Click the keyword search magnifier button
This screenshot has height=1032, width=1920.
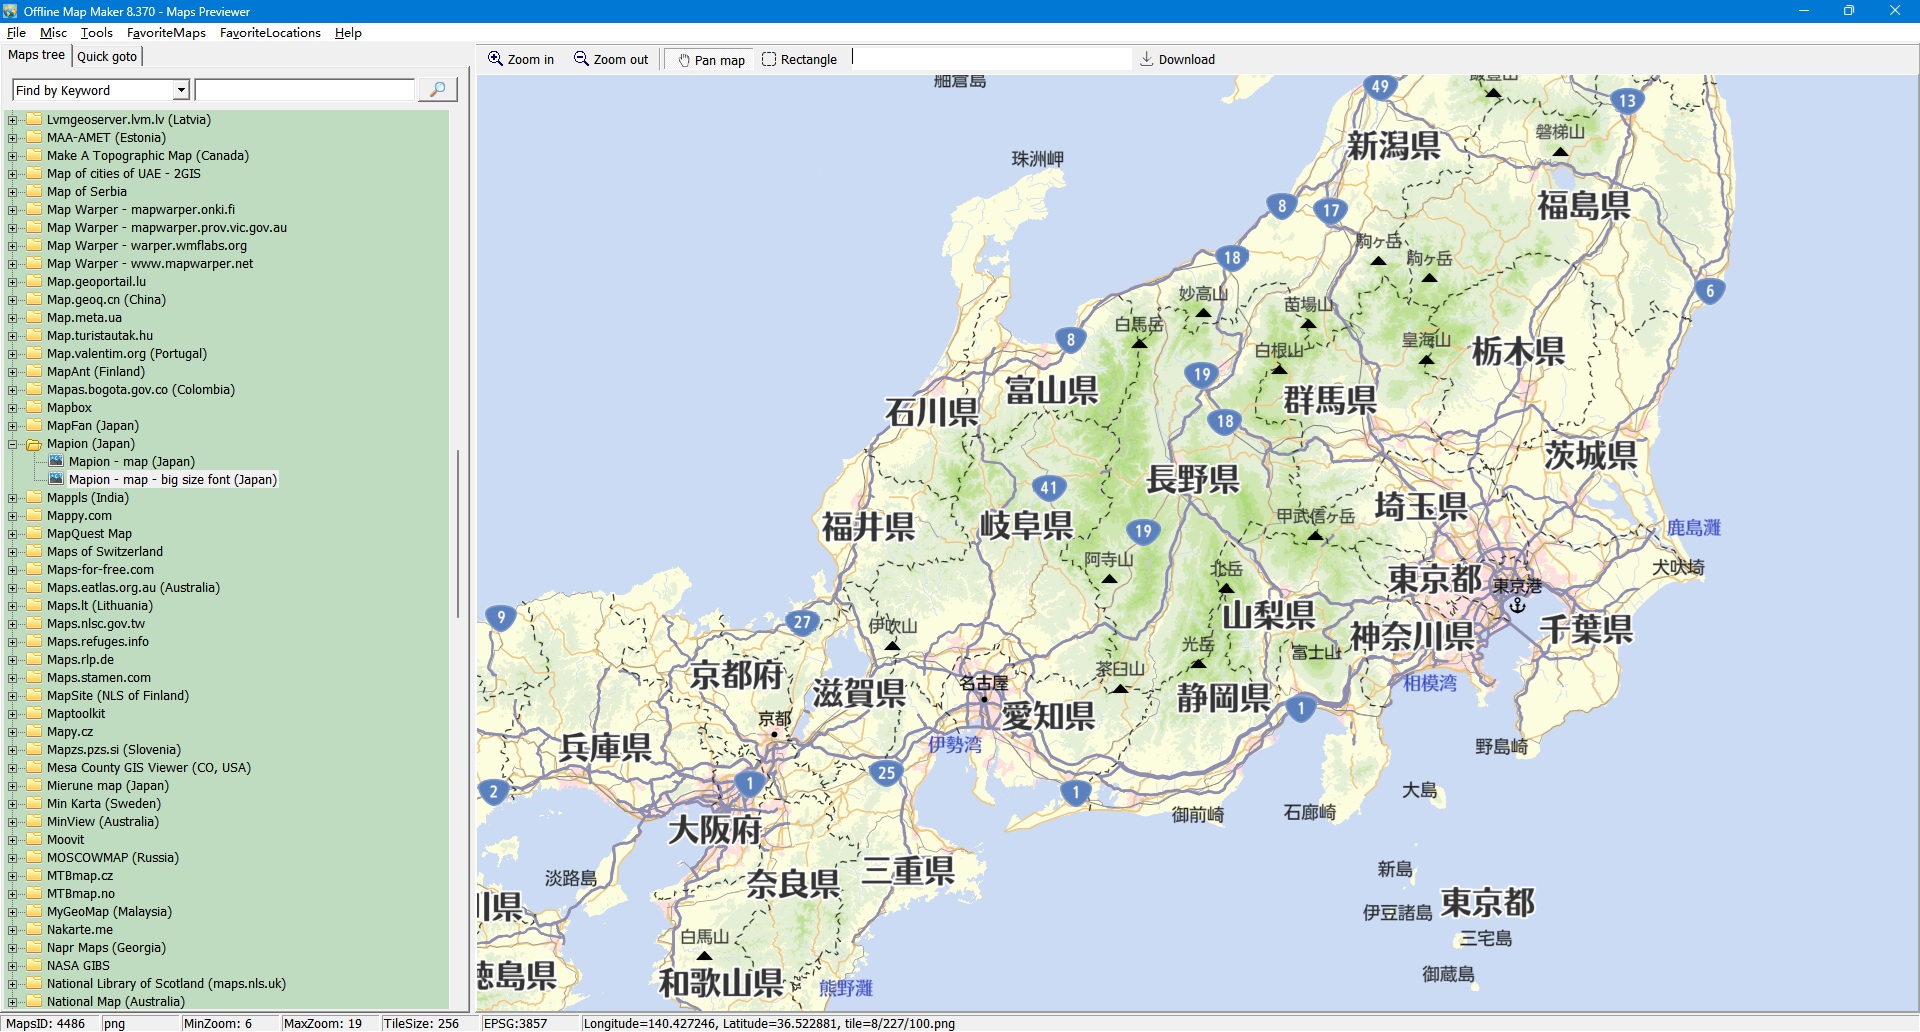(x=437, y=90)
